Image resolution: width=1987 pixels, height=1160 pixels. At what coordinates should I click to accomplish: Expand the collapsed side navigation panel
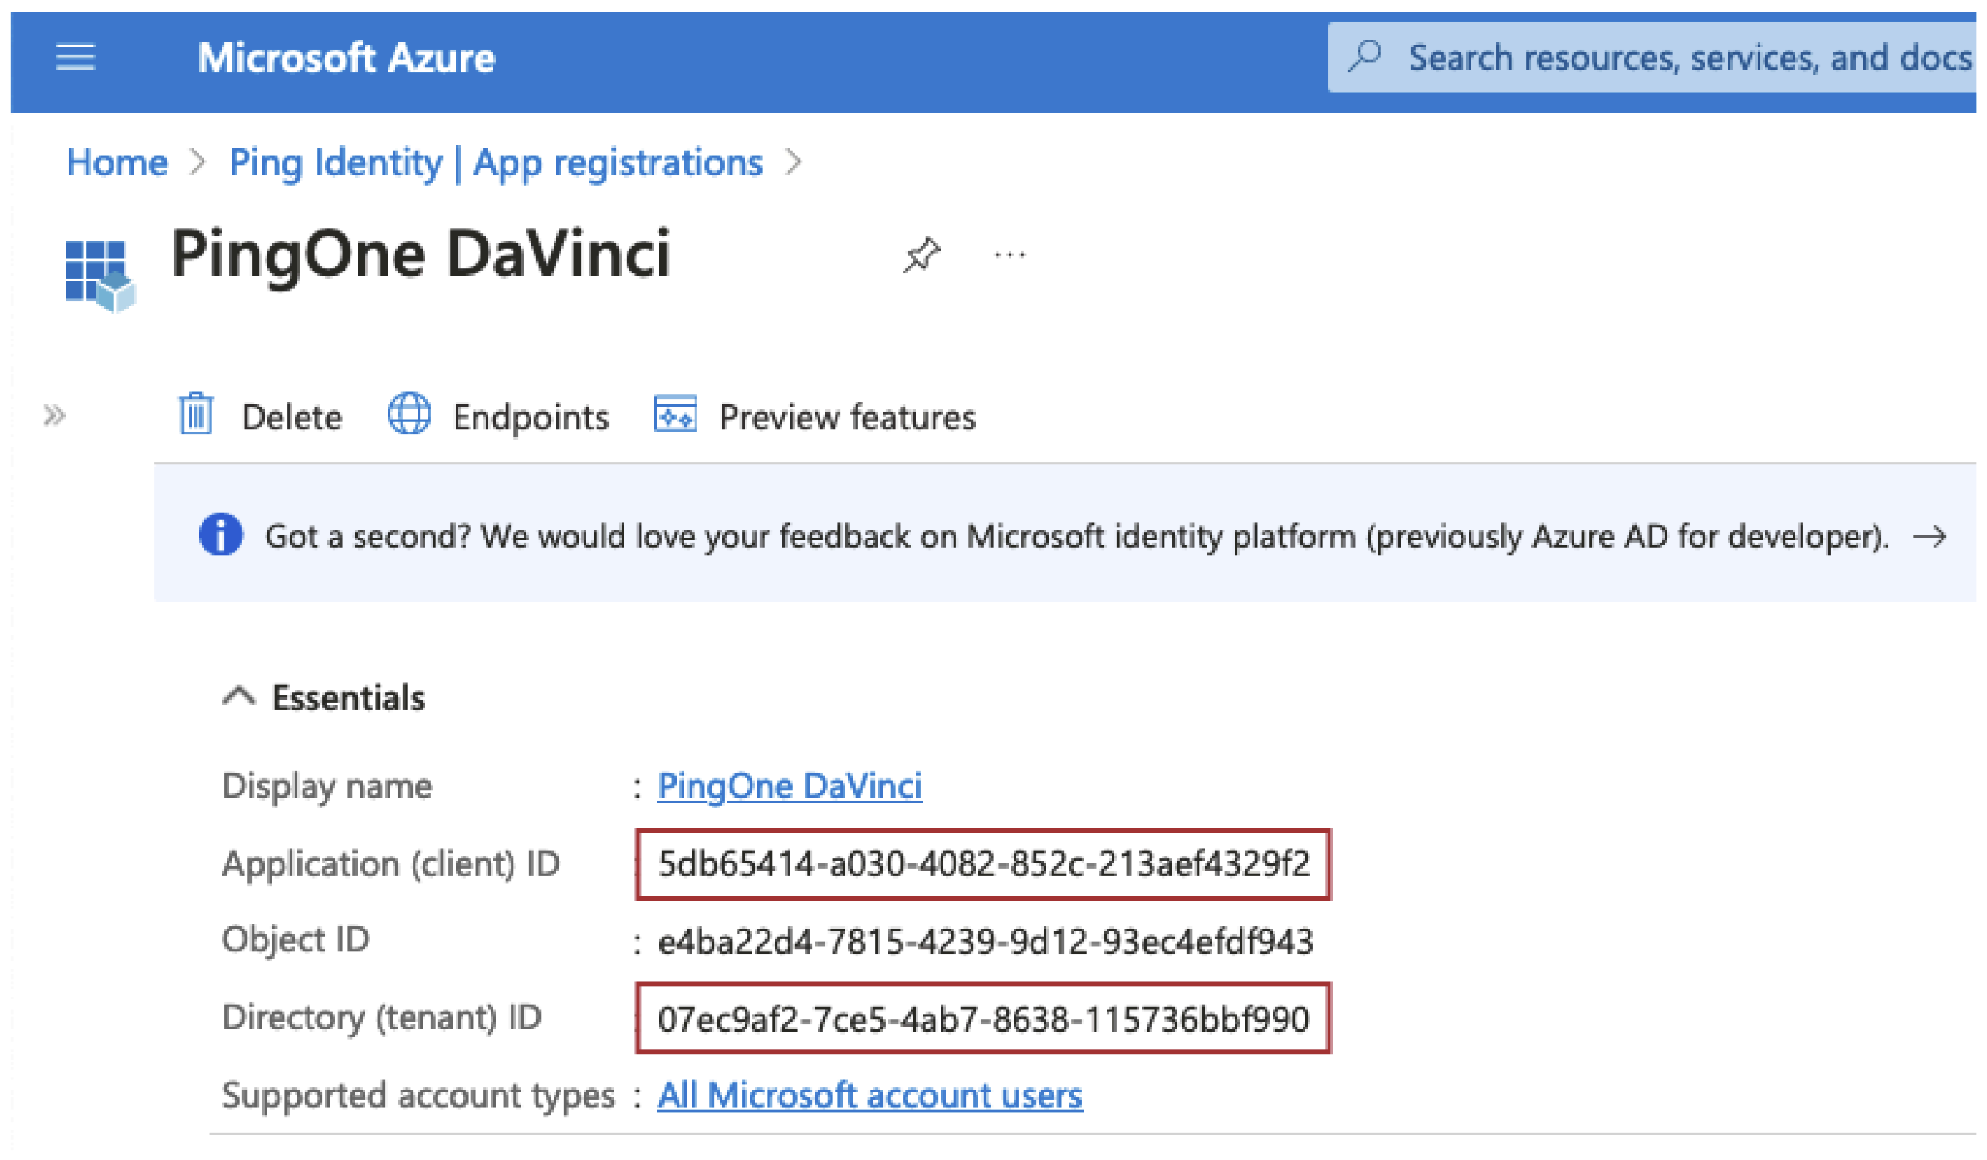click(x=55, y=415)
